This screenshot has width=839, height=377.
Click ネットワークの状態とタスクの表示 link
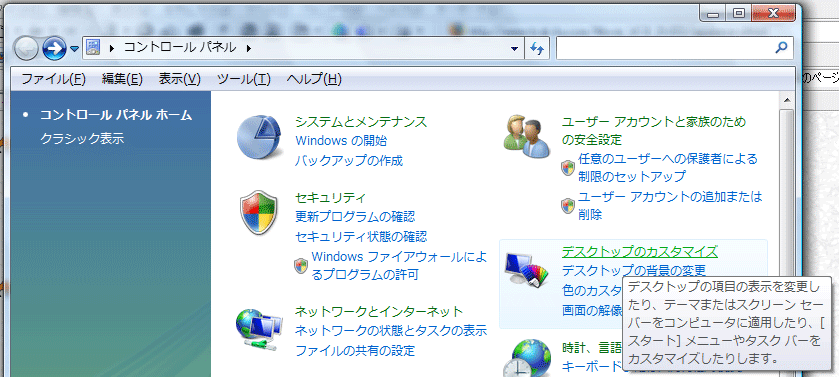391,330
